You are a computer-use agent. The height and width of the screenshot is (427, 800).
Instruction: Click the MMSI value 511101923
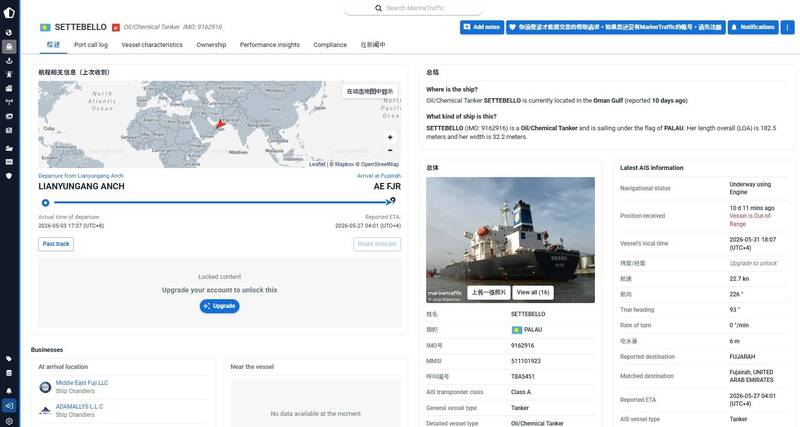point(526,361)
